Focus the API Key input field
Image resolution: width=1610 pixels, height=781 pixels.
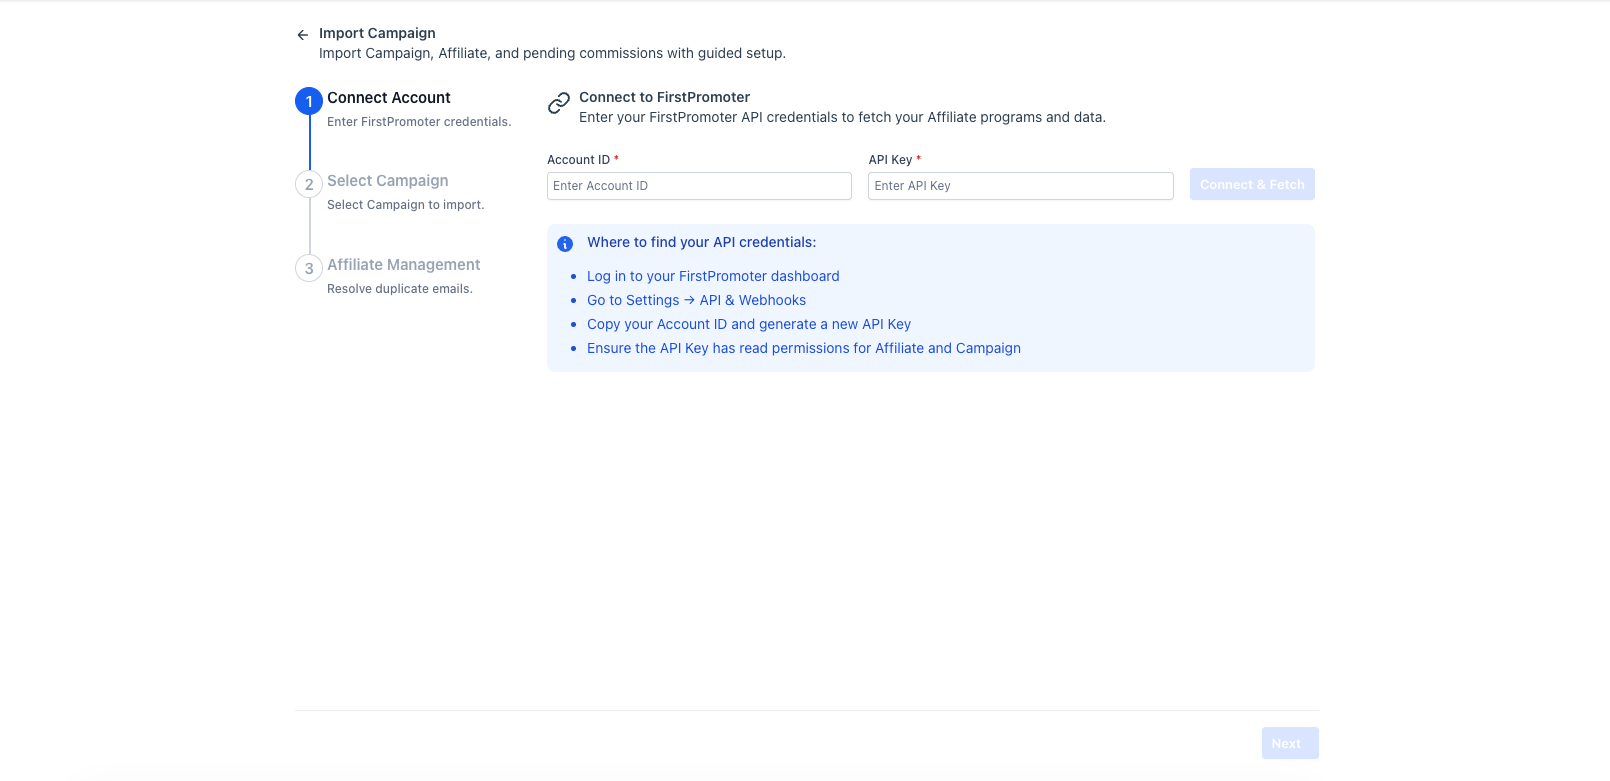[1020, 186]
